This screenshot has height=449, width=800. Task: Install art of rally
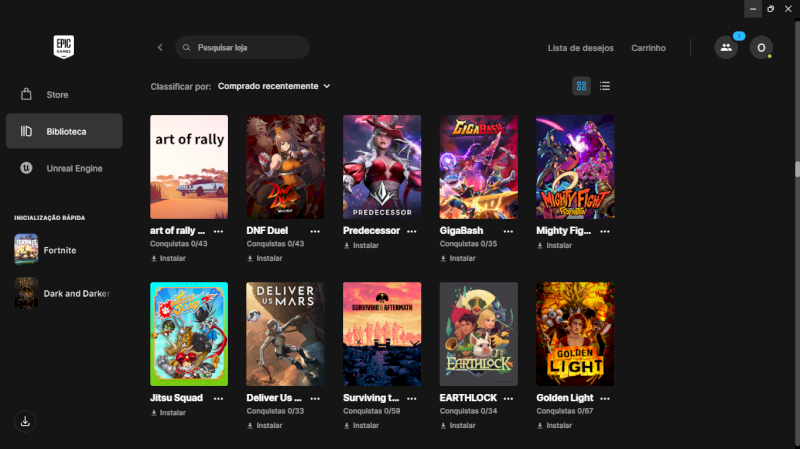(x=168, y=258)
